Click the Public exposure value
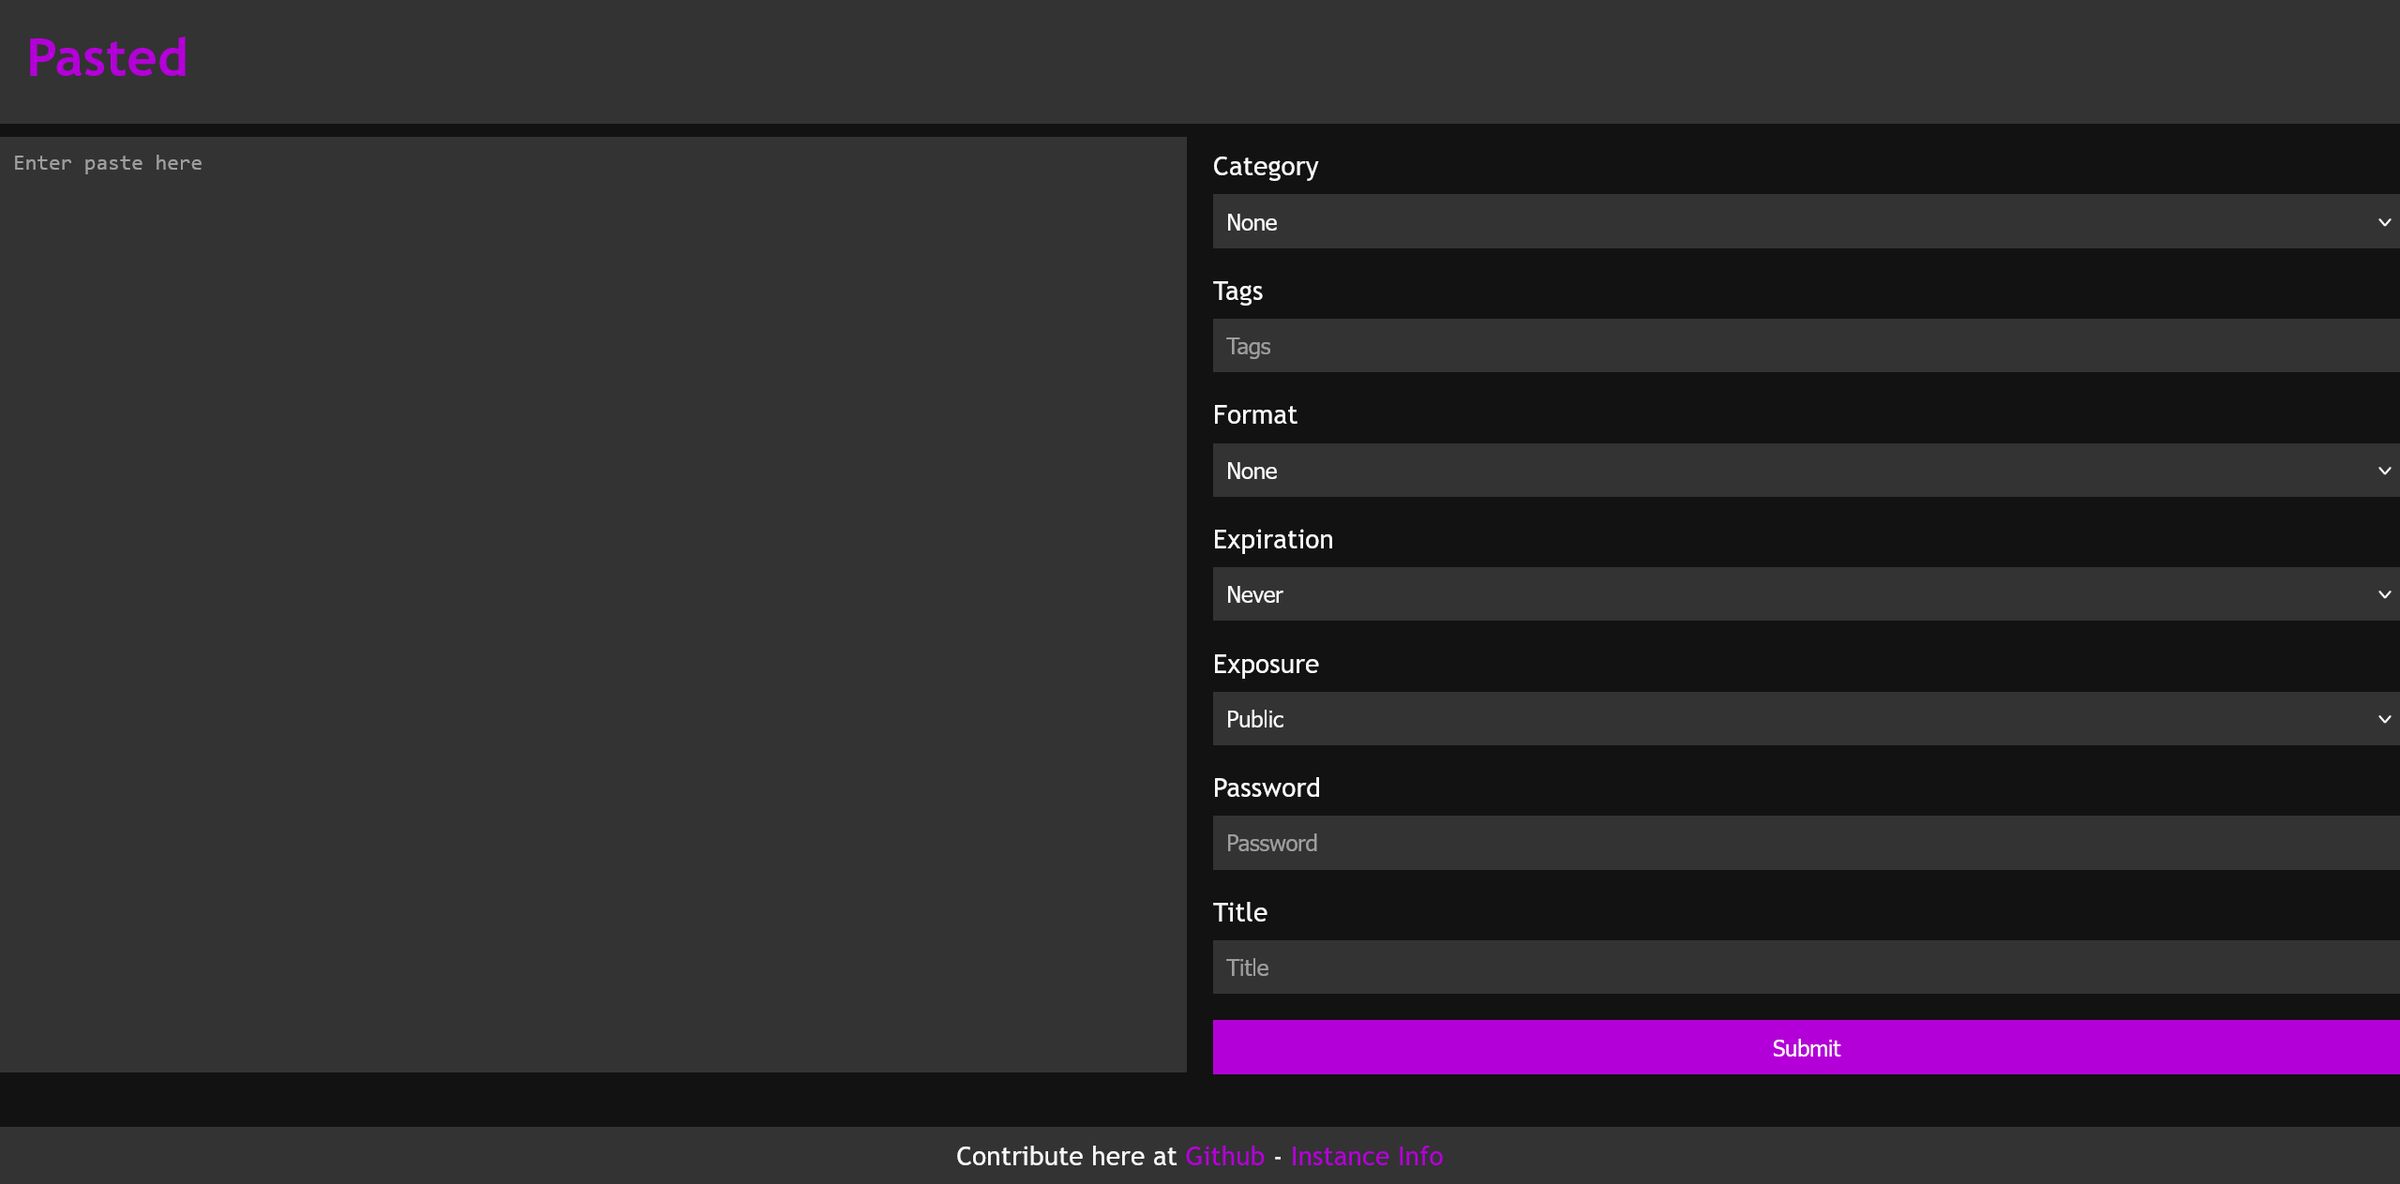 pos(1255,719)
